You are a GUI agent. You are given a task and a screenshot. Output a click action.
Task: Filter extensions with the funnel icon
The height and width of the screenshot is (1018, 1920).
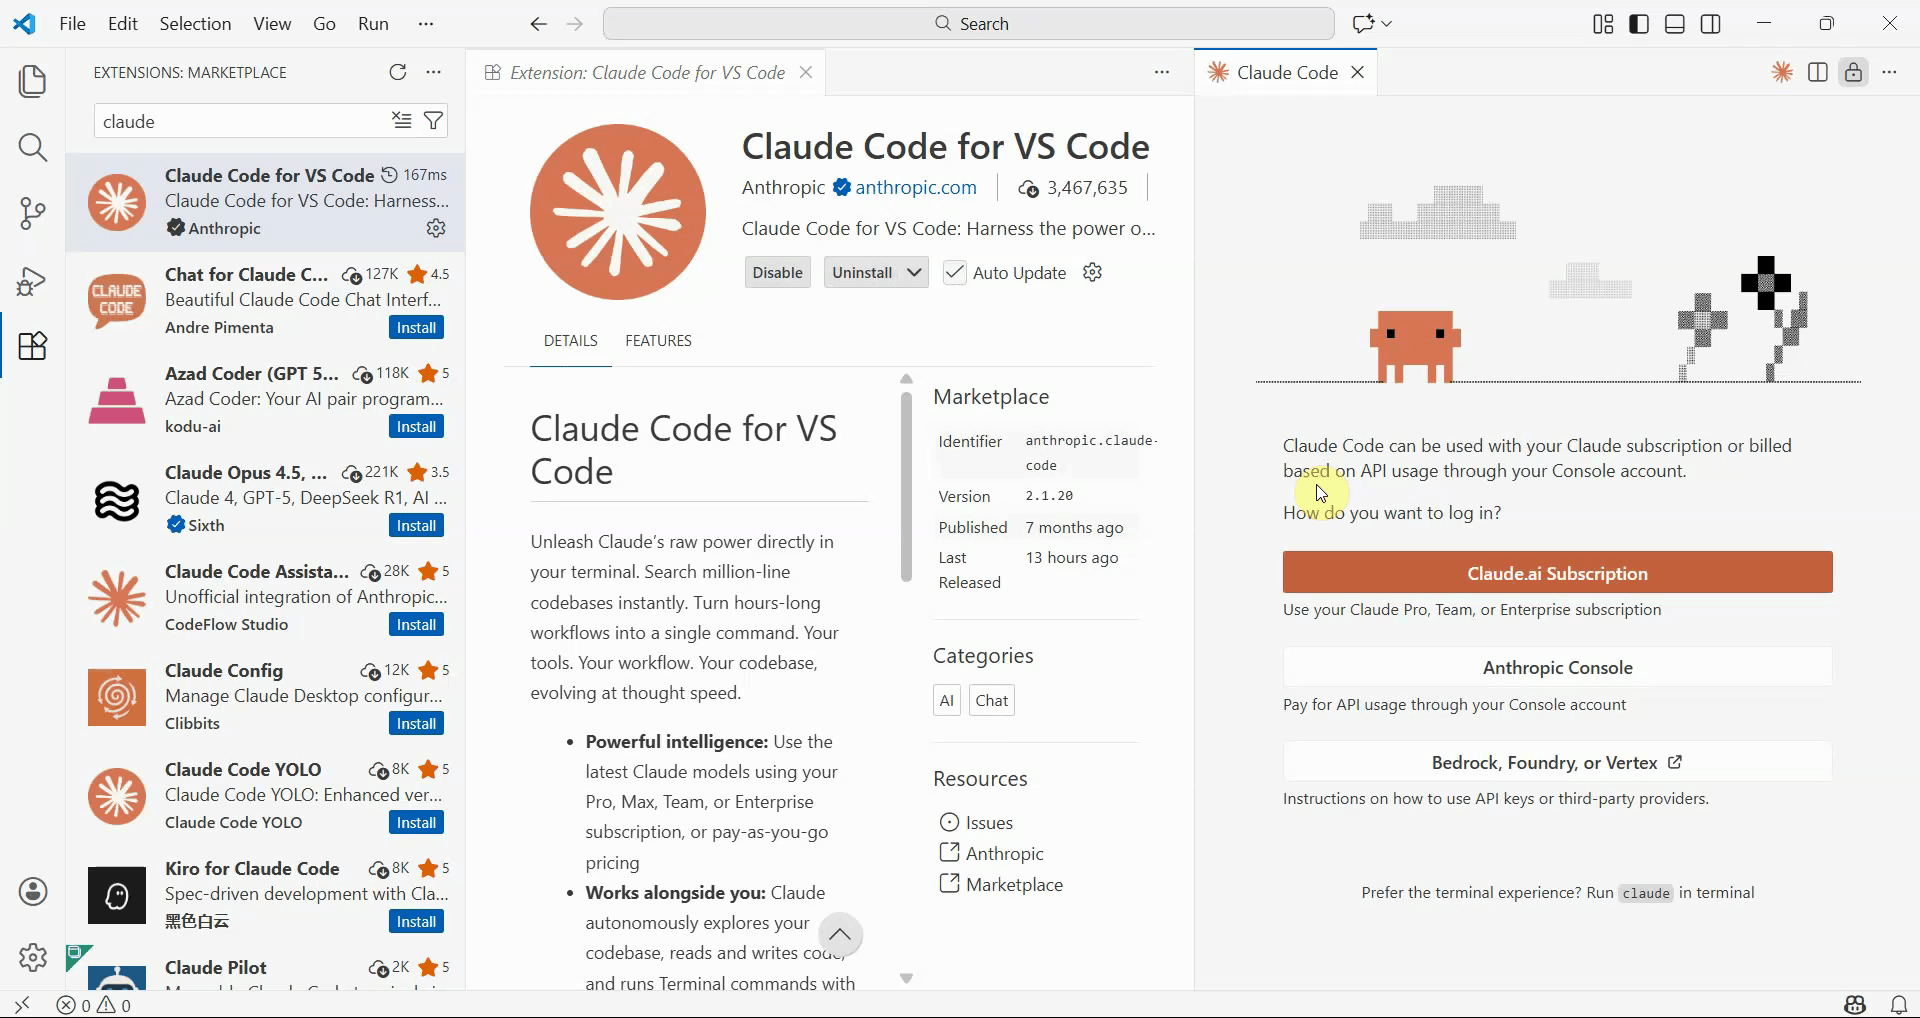pyautogui.click(x=433, y=120)
